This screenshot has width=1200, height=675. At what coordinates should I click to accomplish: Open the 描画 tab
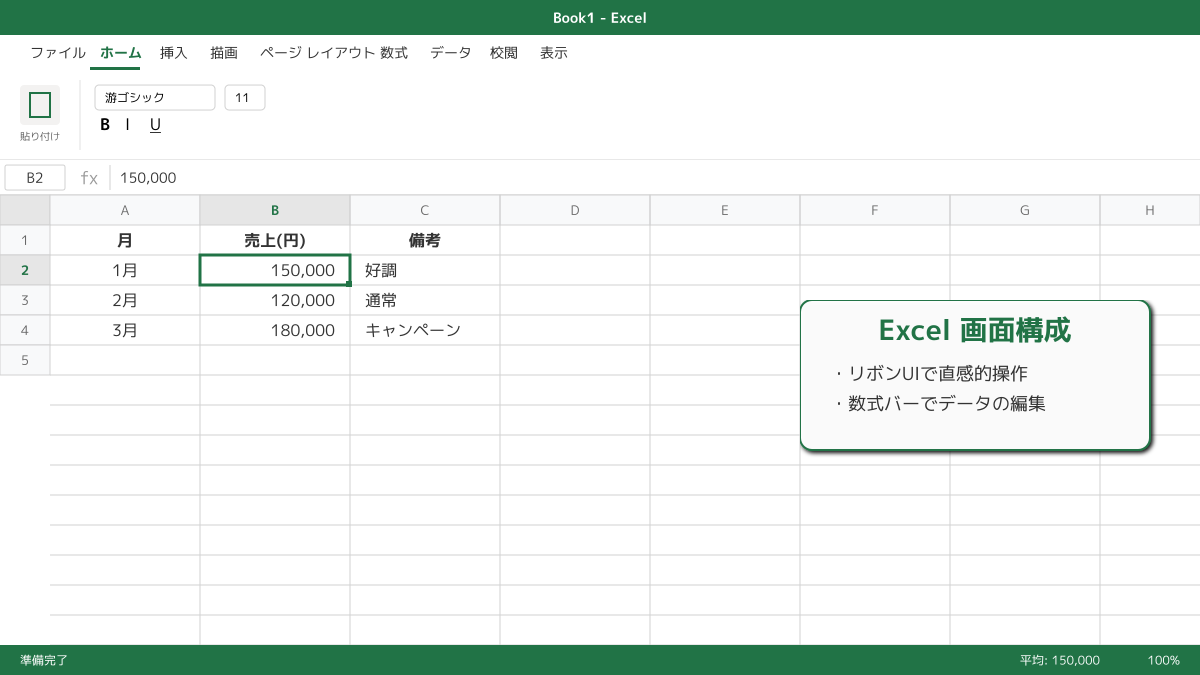[224, 53]
